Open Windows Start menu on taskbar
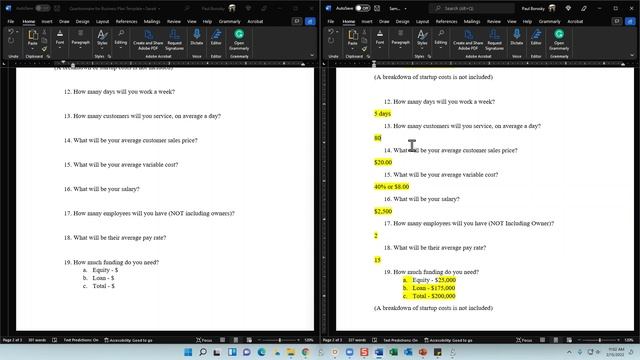 point(188,352)
